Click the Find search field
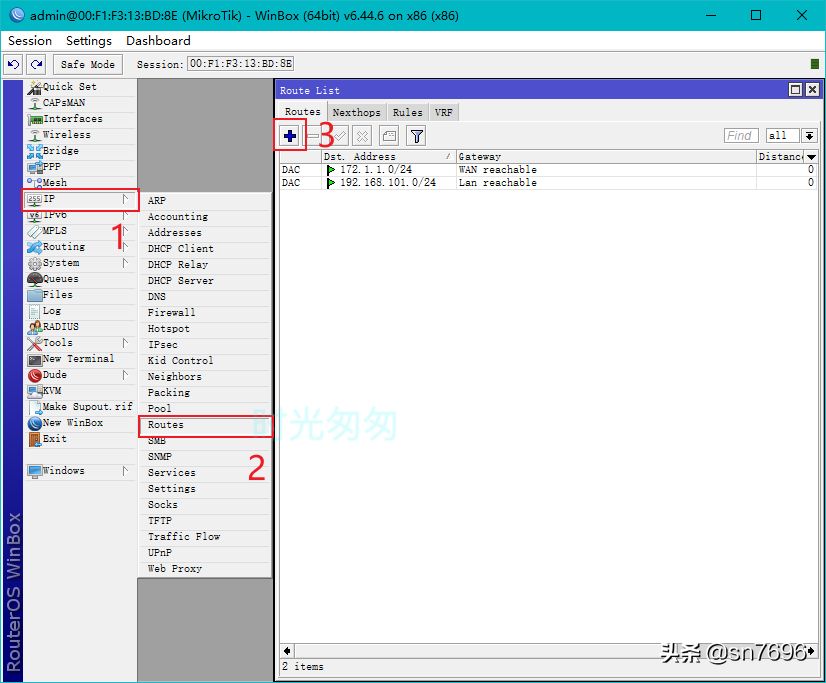Image resolution: width=826 pixels, height=683 pixels. (x=741, y=136)
